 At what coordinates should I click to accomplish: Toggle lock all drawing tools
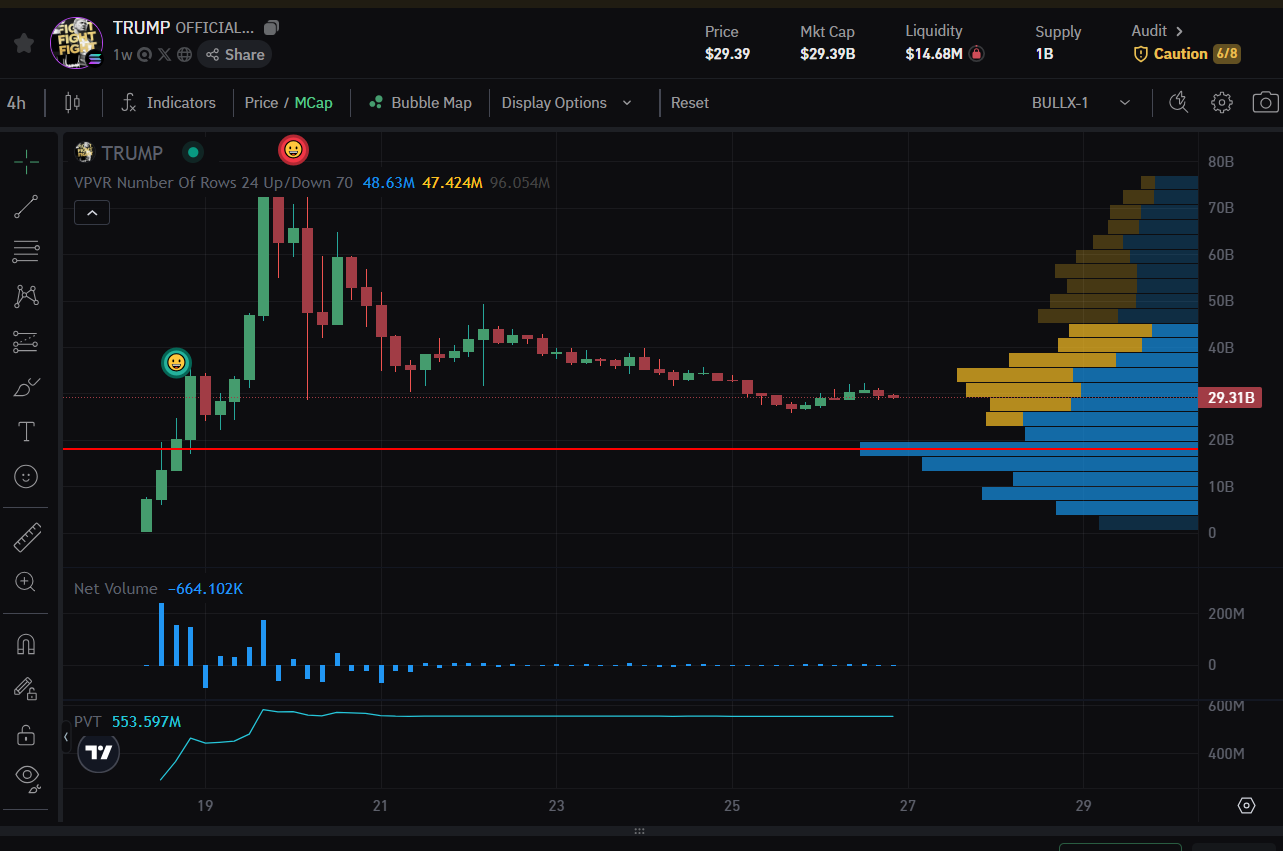point(26,735)
